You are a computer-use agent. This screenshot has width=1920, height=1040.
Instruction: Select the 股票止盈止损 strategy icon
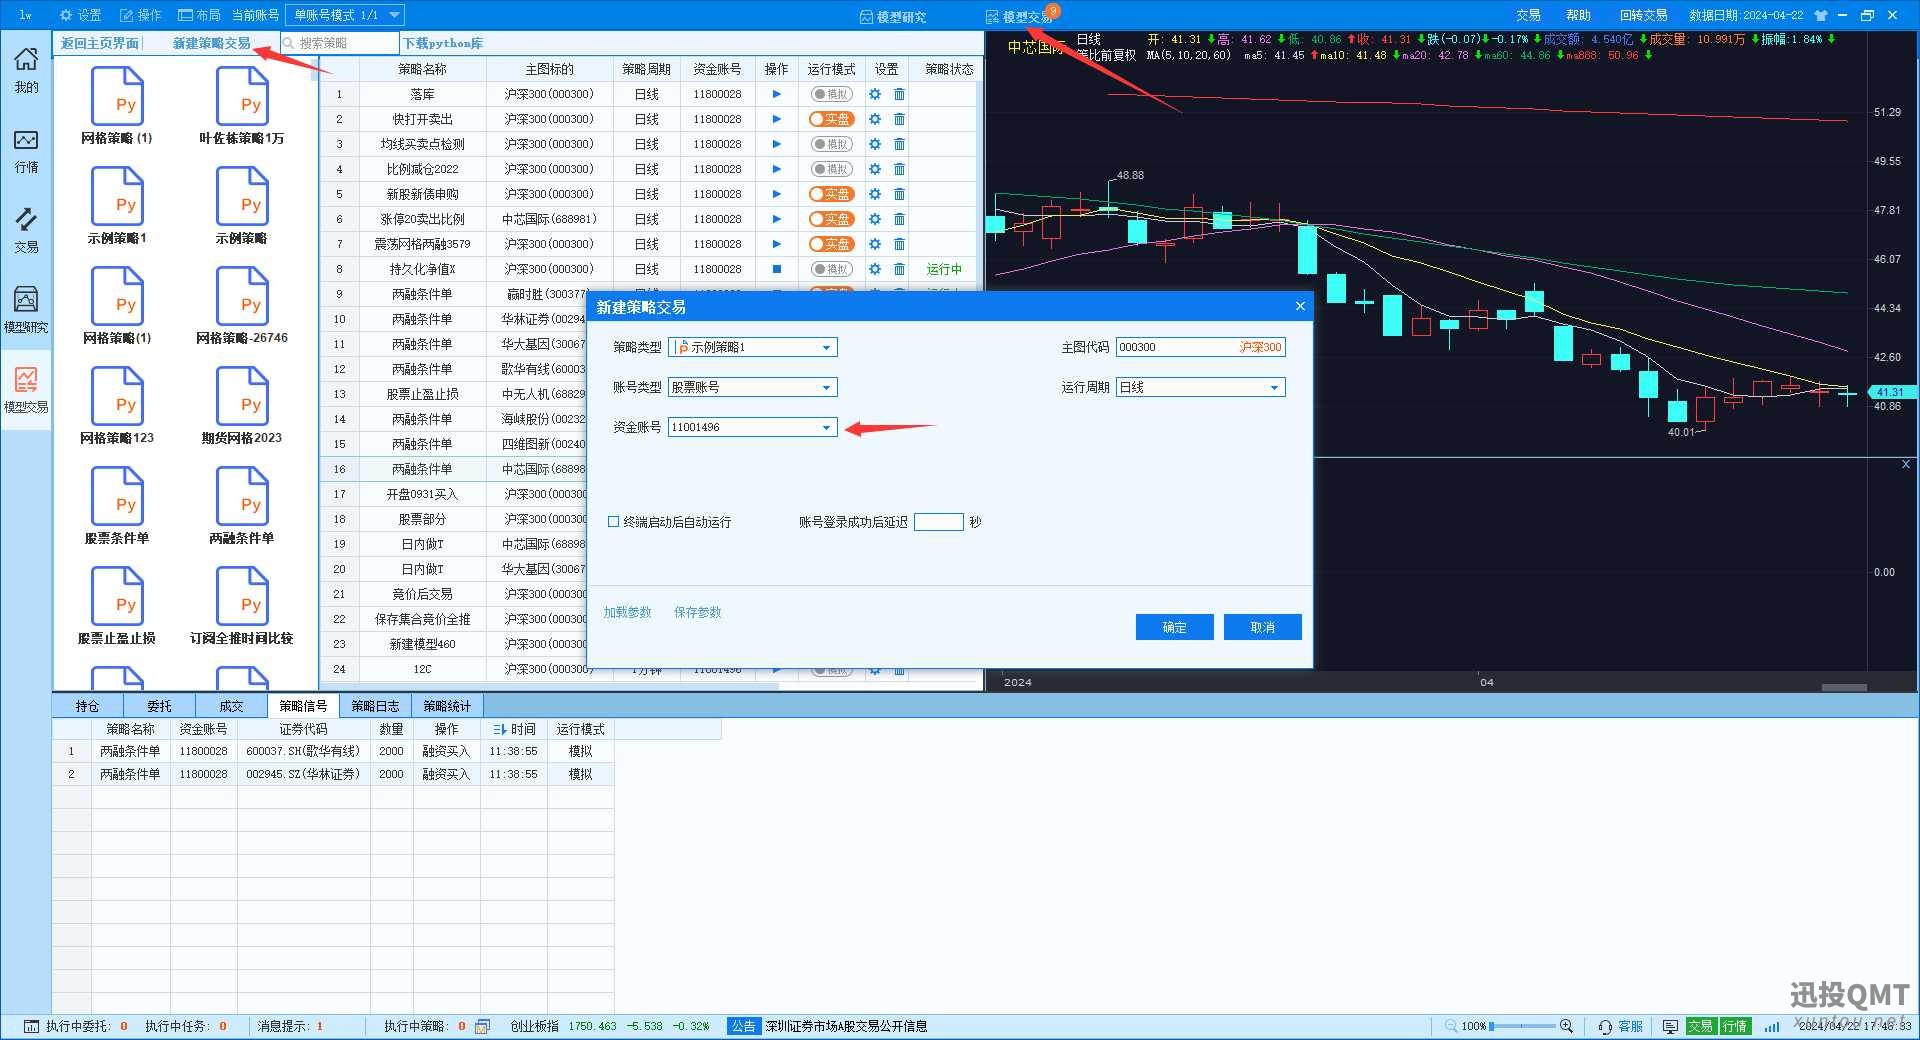pos(117,606)
